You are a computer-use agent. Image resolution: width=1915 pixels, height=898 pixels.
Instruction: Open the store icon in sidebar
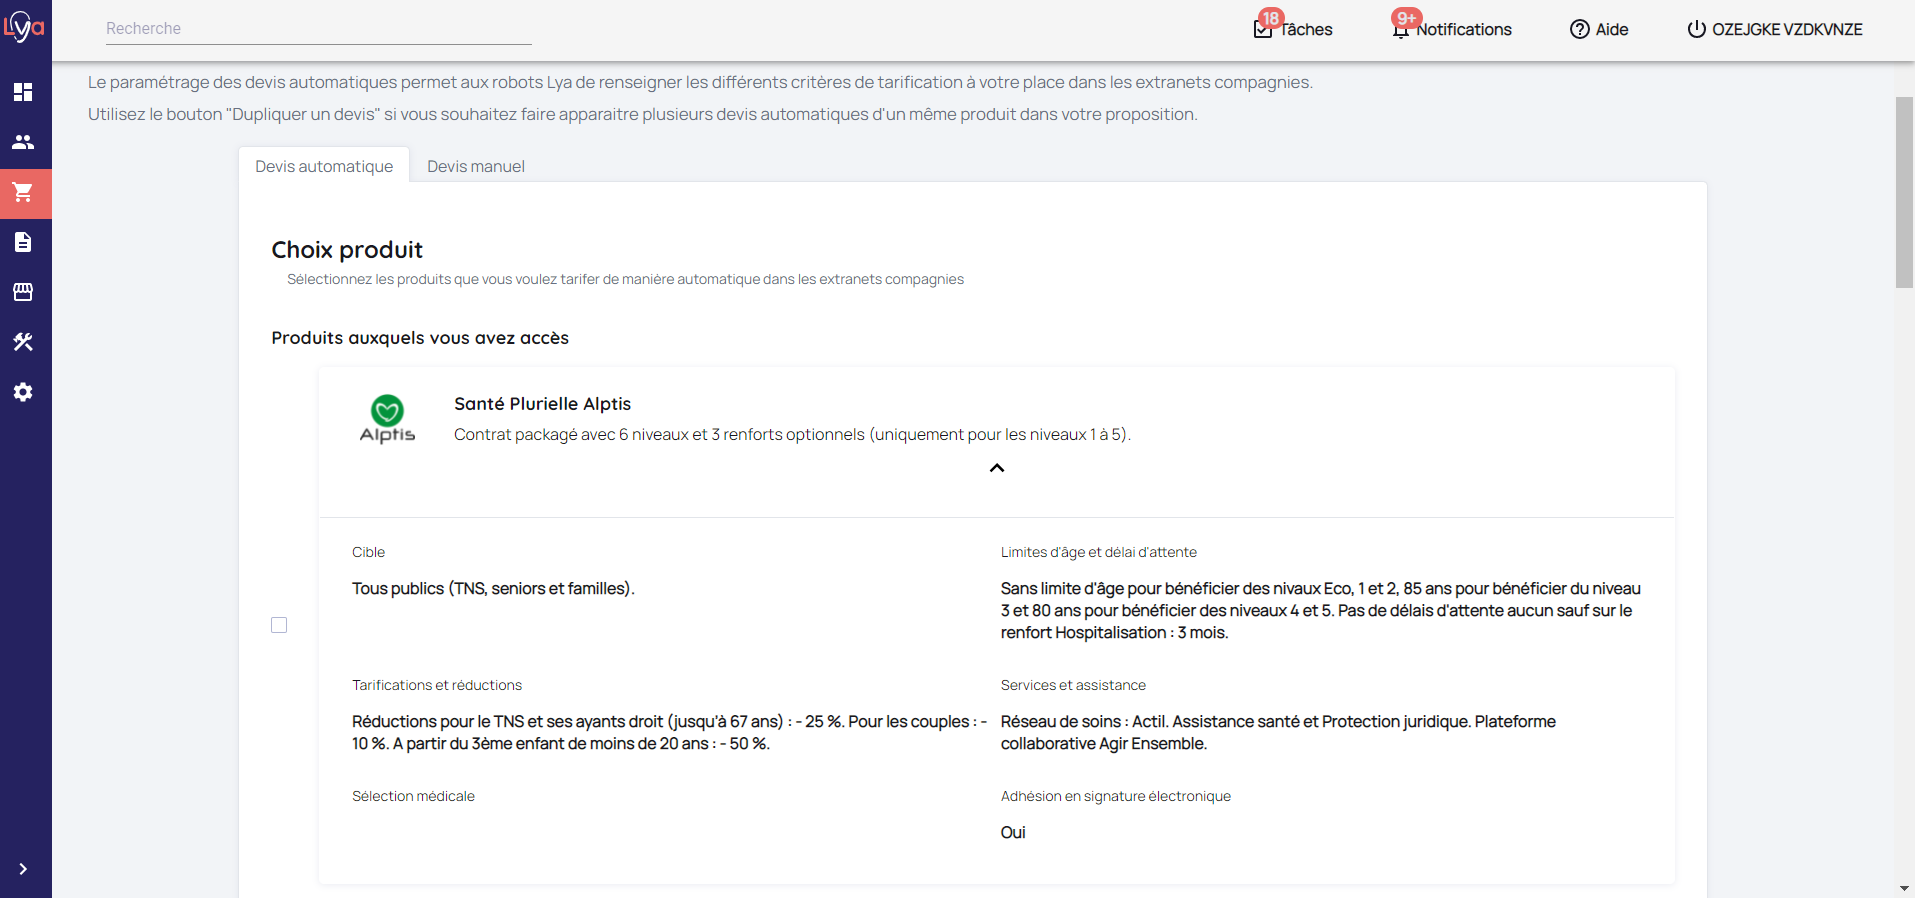click(x=23, y=292)
